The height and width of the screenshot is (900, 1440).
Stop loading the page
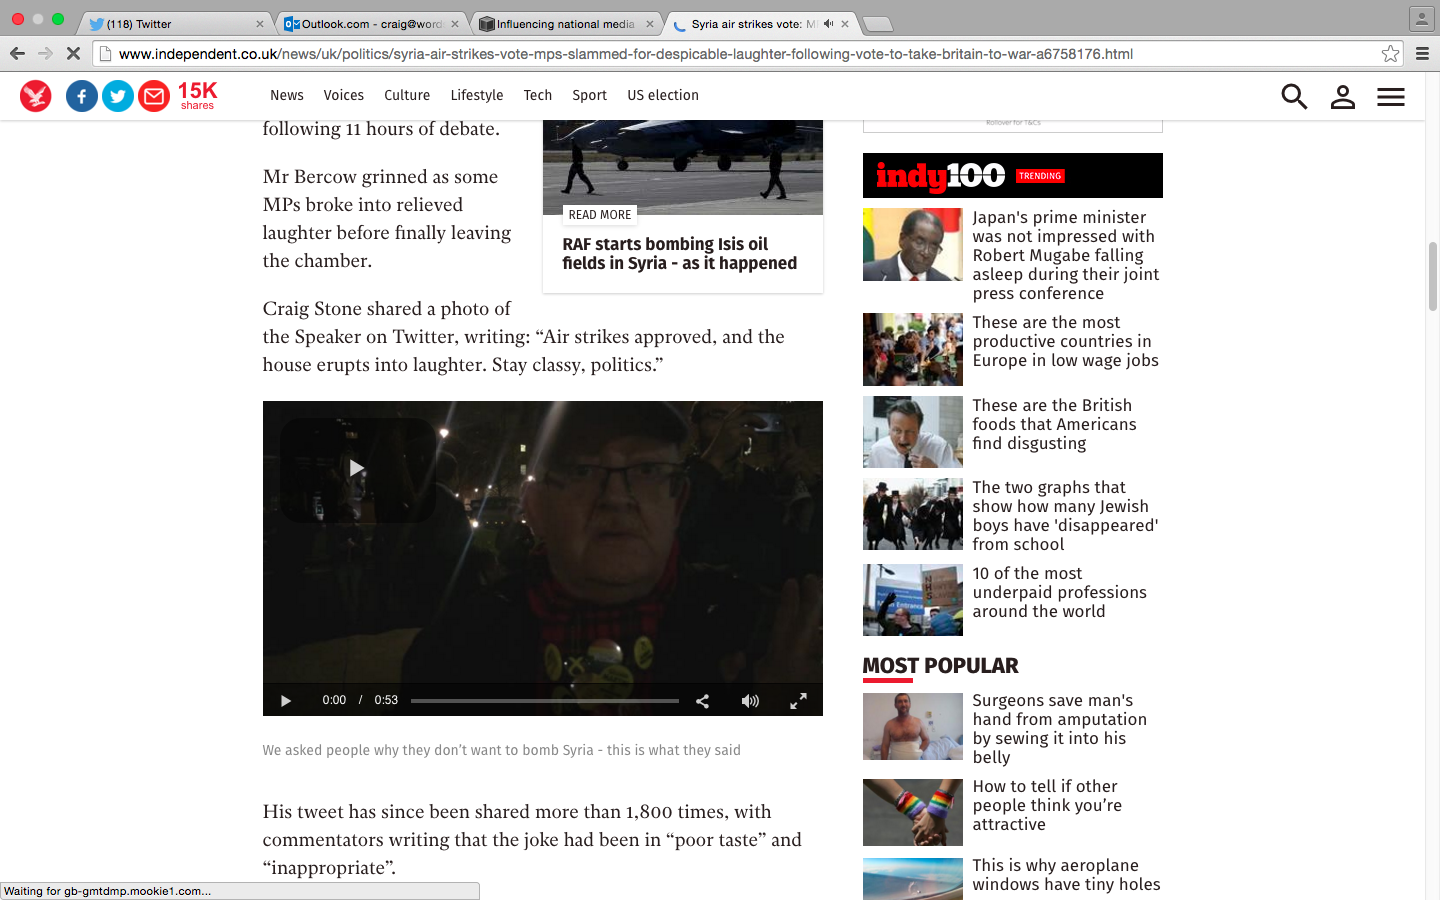point(73,54)
